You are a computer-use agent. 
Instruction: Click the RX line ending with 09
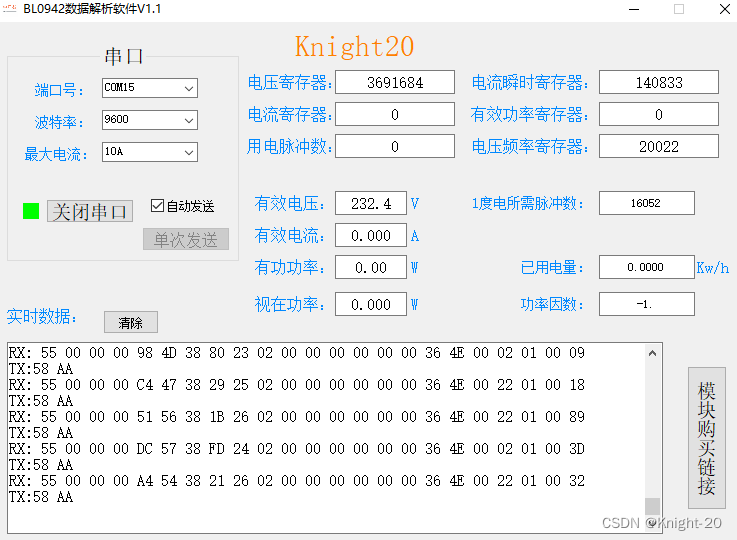click(297, 353)
